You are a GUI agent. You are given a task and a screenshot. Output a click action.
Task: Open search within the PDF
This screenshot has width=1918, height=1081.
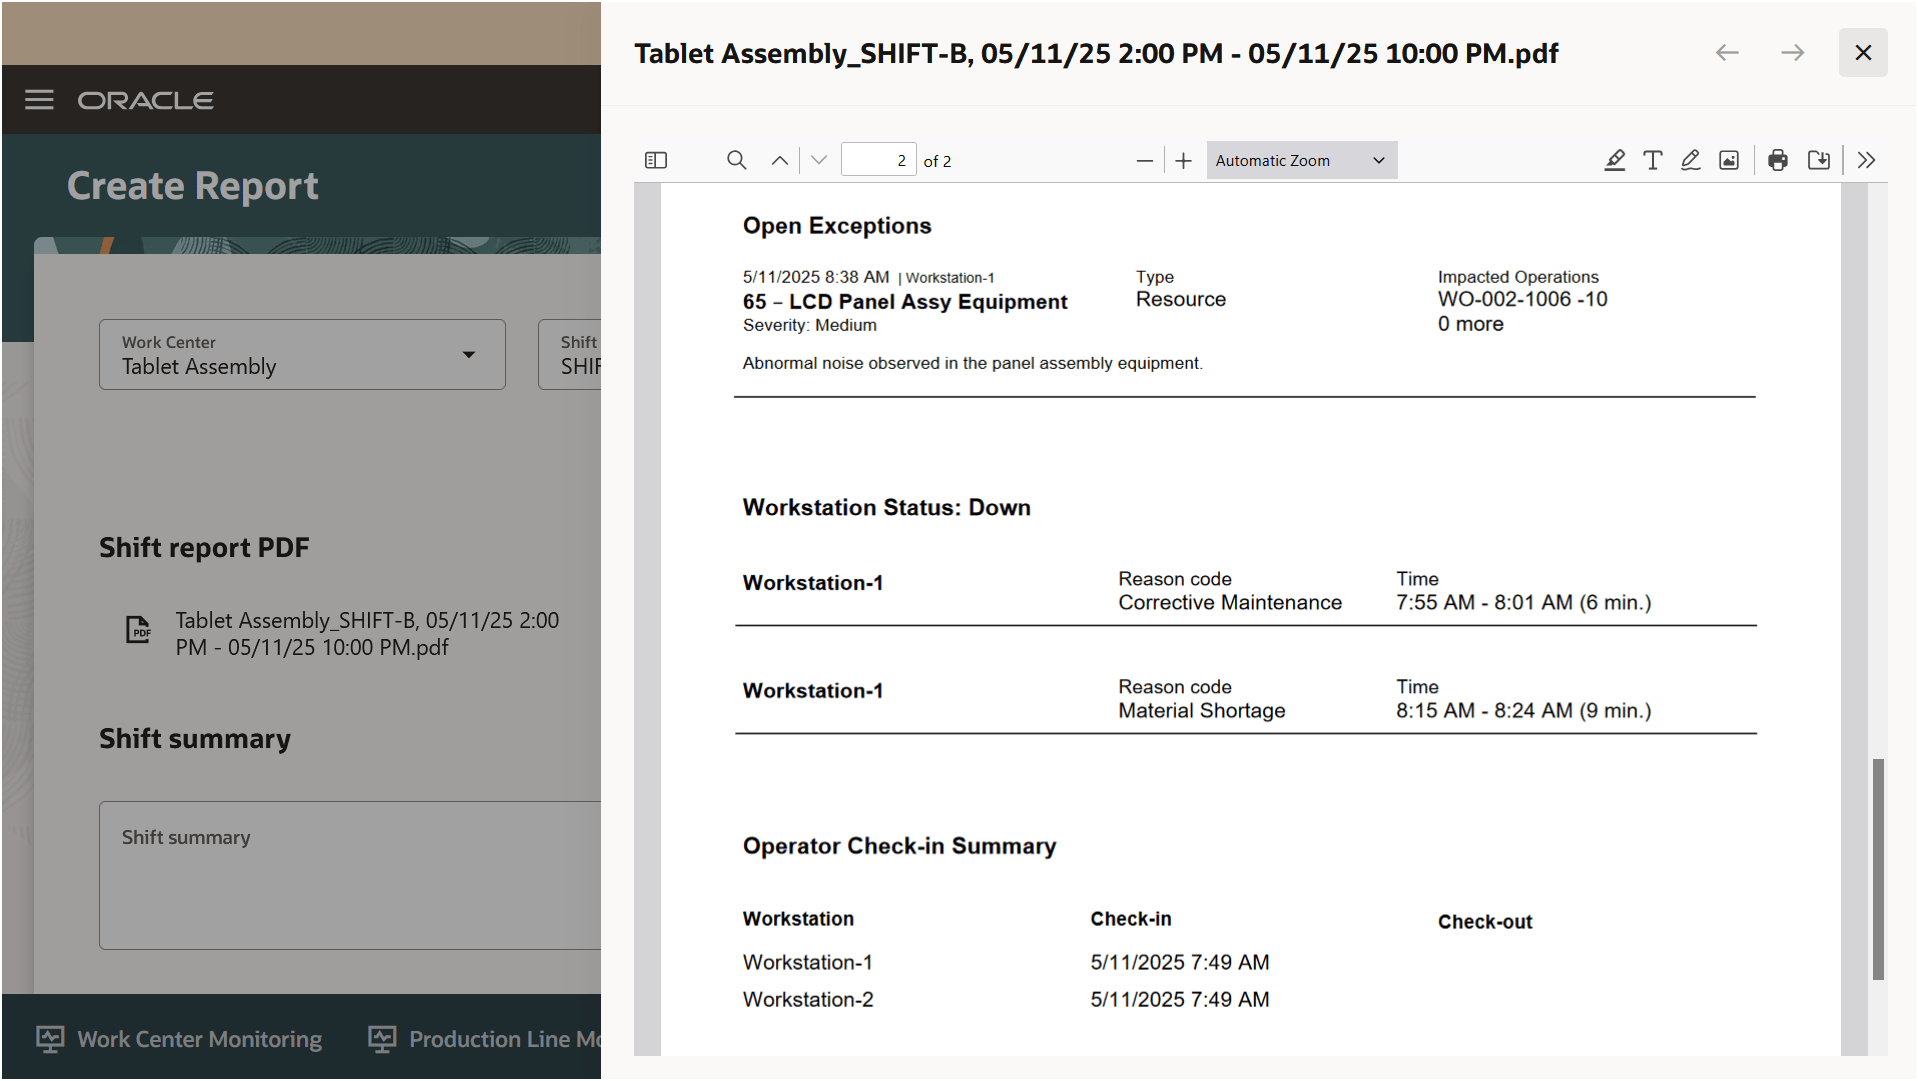coord(736,160)
